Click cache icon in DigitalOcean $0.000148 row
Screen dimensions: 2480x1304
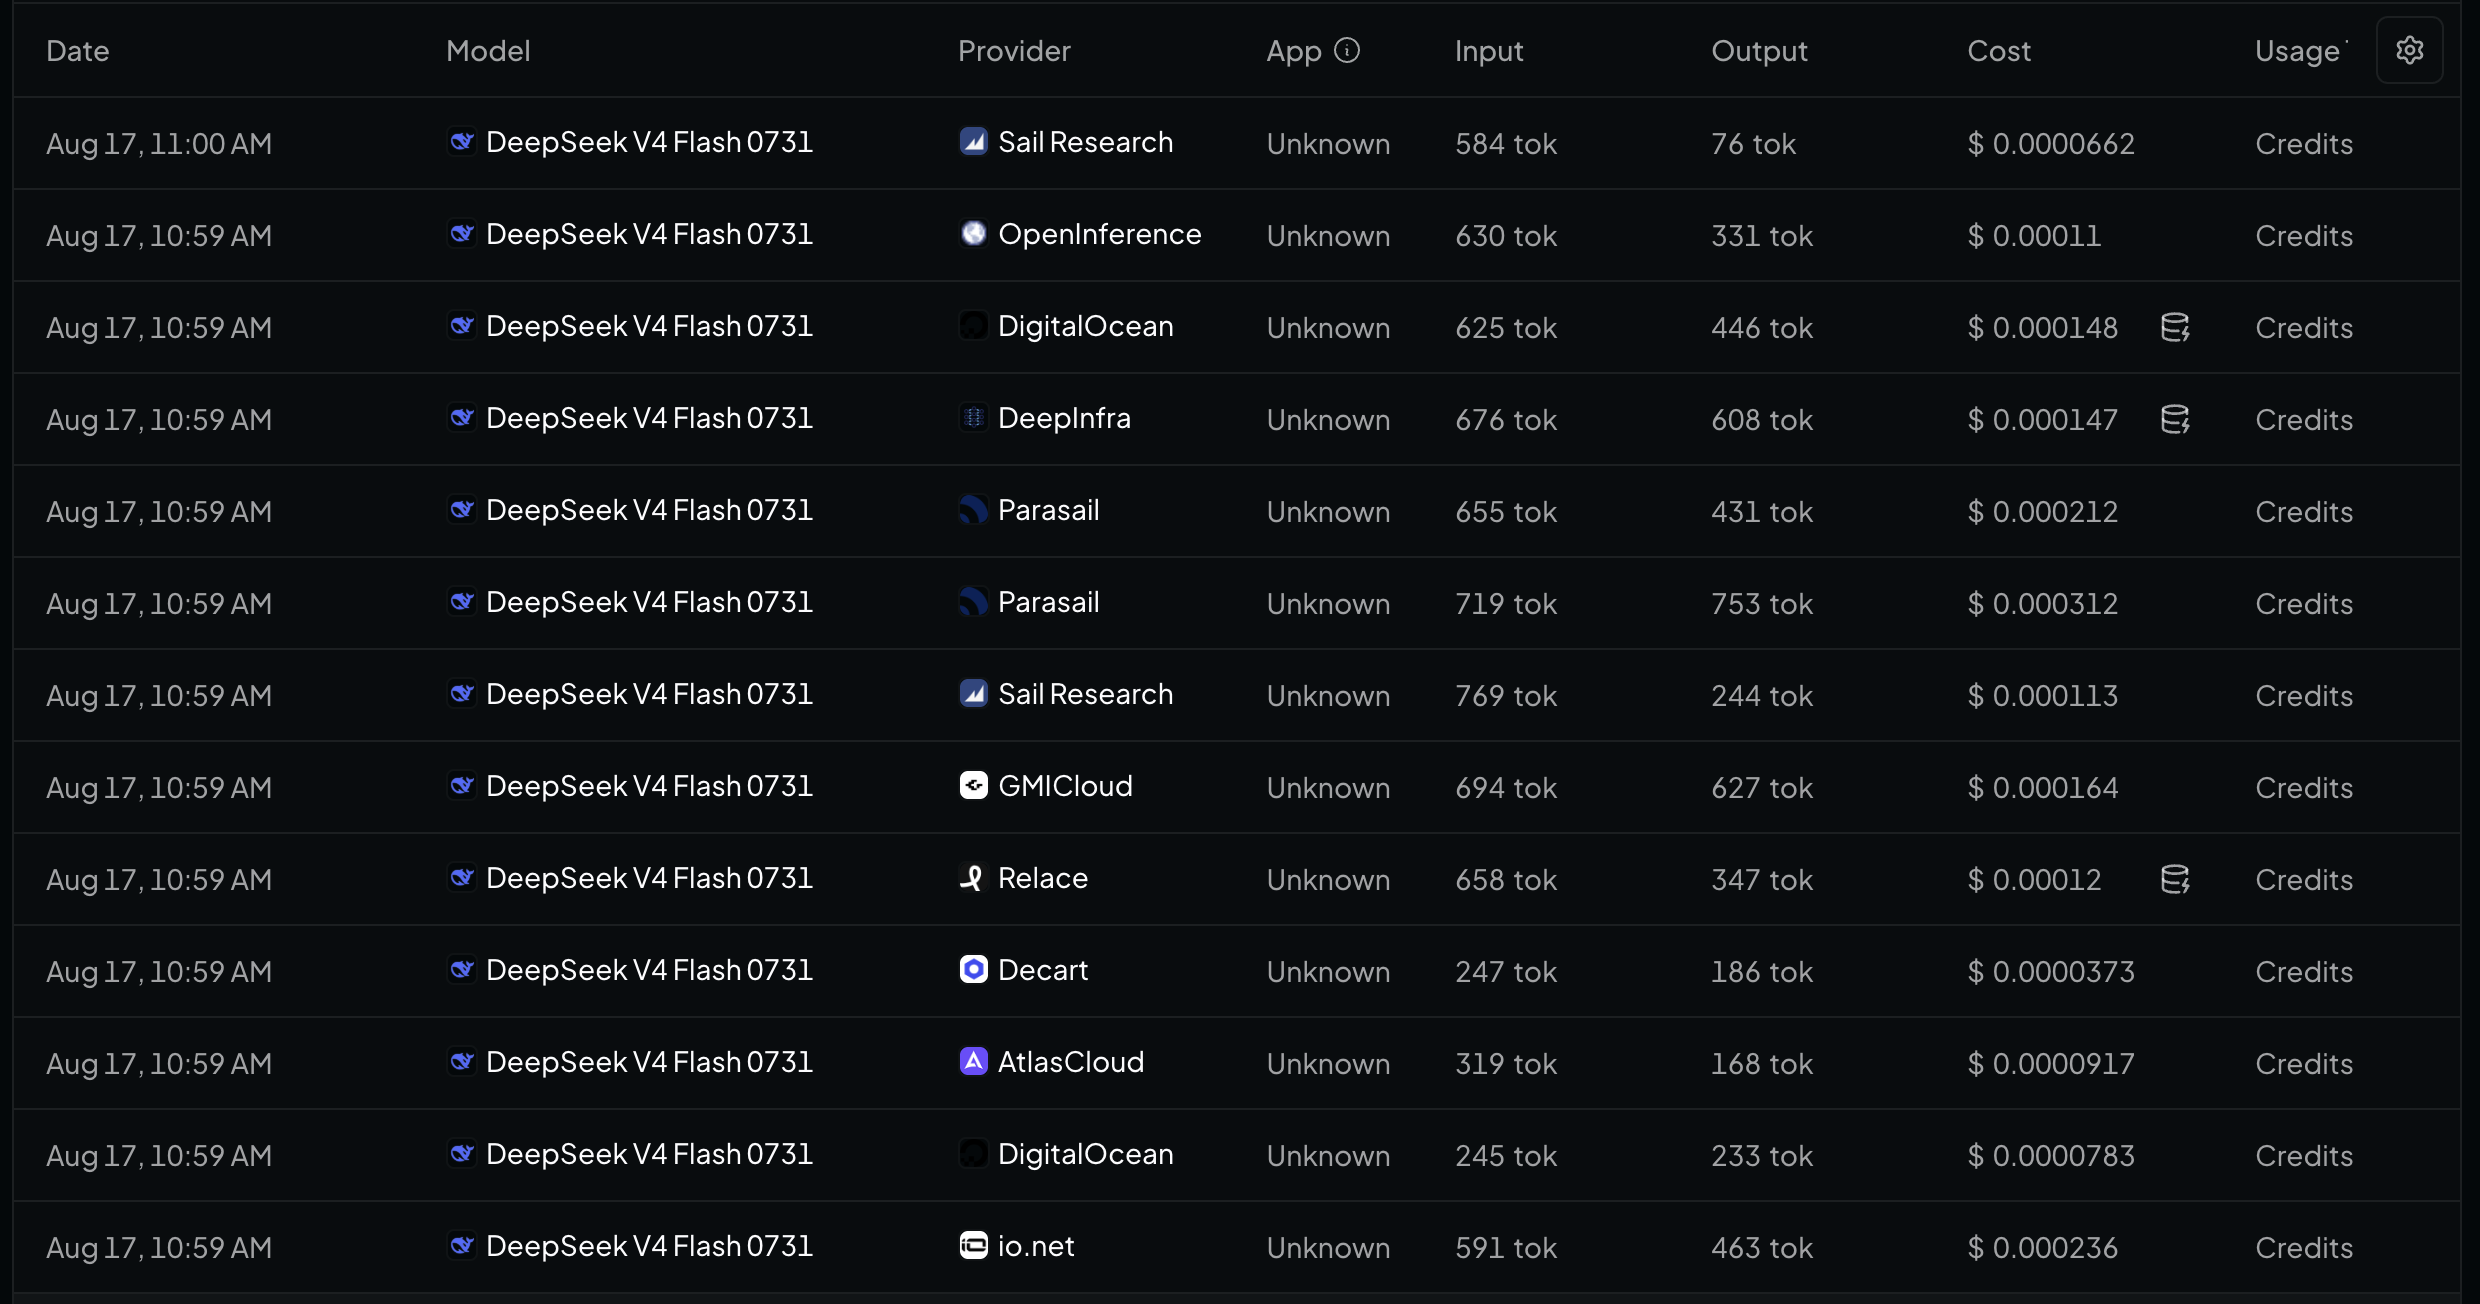click(x=2175, y=327)
